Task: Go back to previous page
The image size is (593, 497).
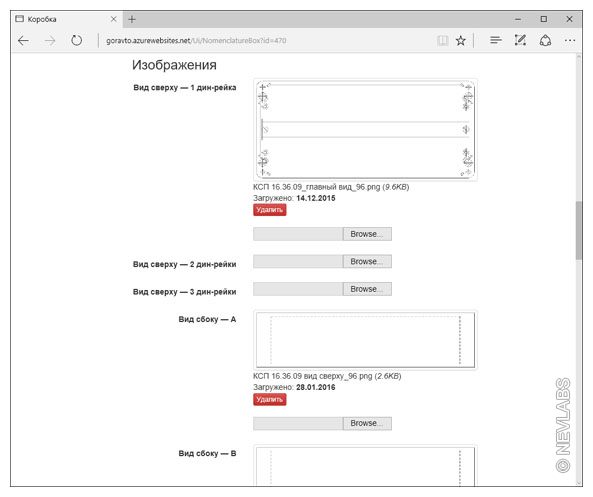Action: click(23, 40)
